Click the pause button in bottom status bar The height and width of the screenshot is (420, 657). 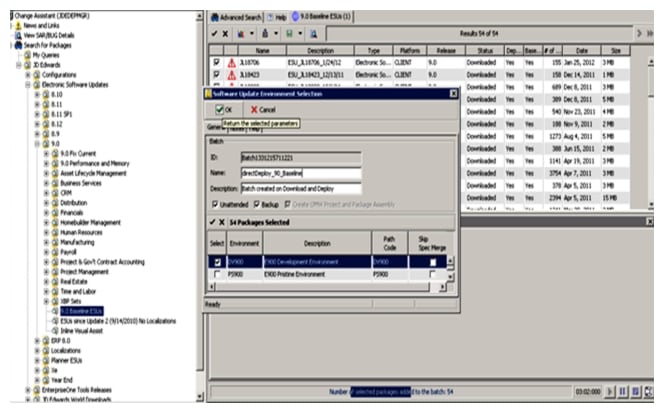(623, 391)
